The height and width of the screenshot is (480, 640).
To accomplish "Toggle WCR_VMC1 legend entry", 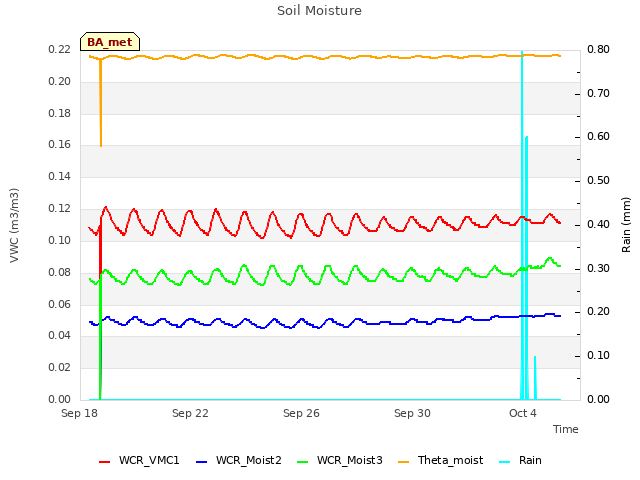I will [139, 460].
